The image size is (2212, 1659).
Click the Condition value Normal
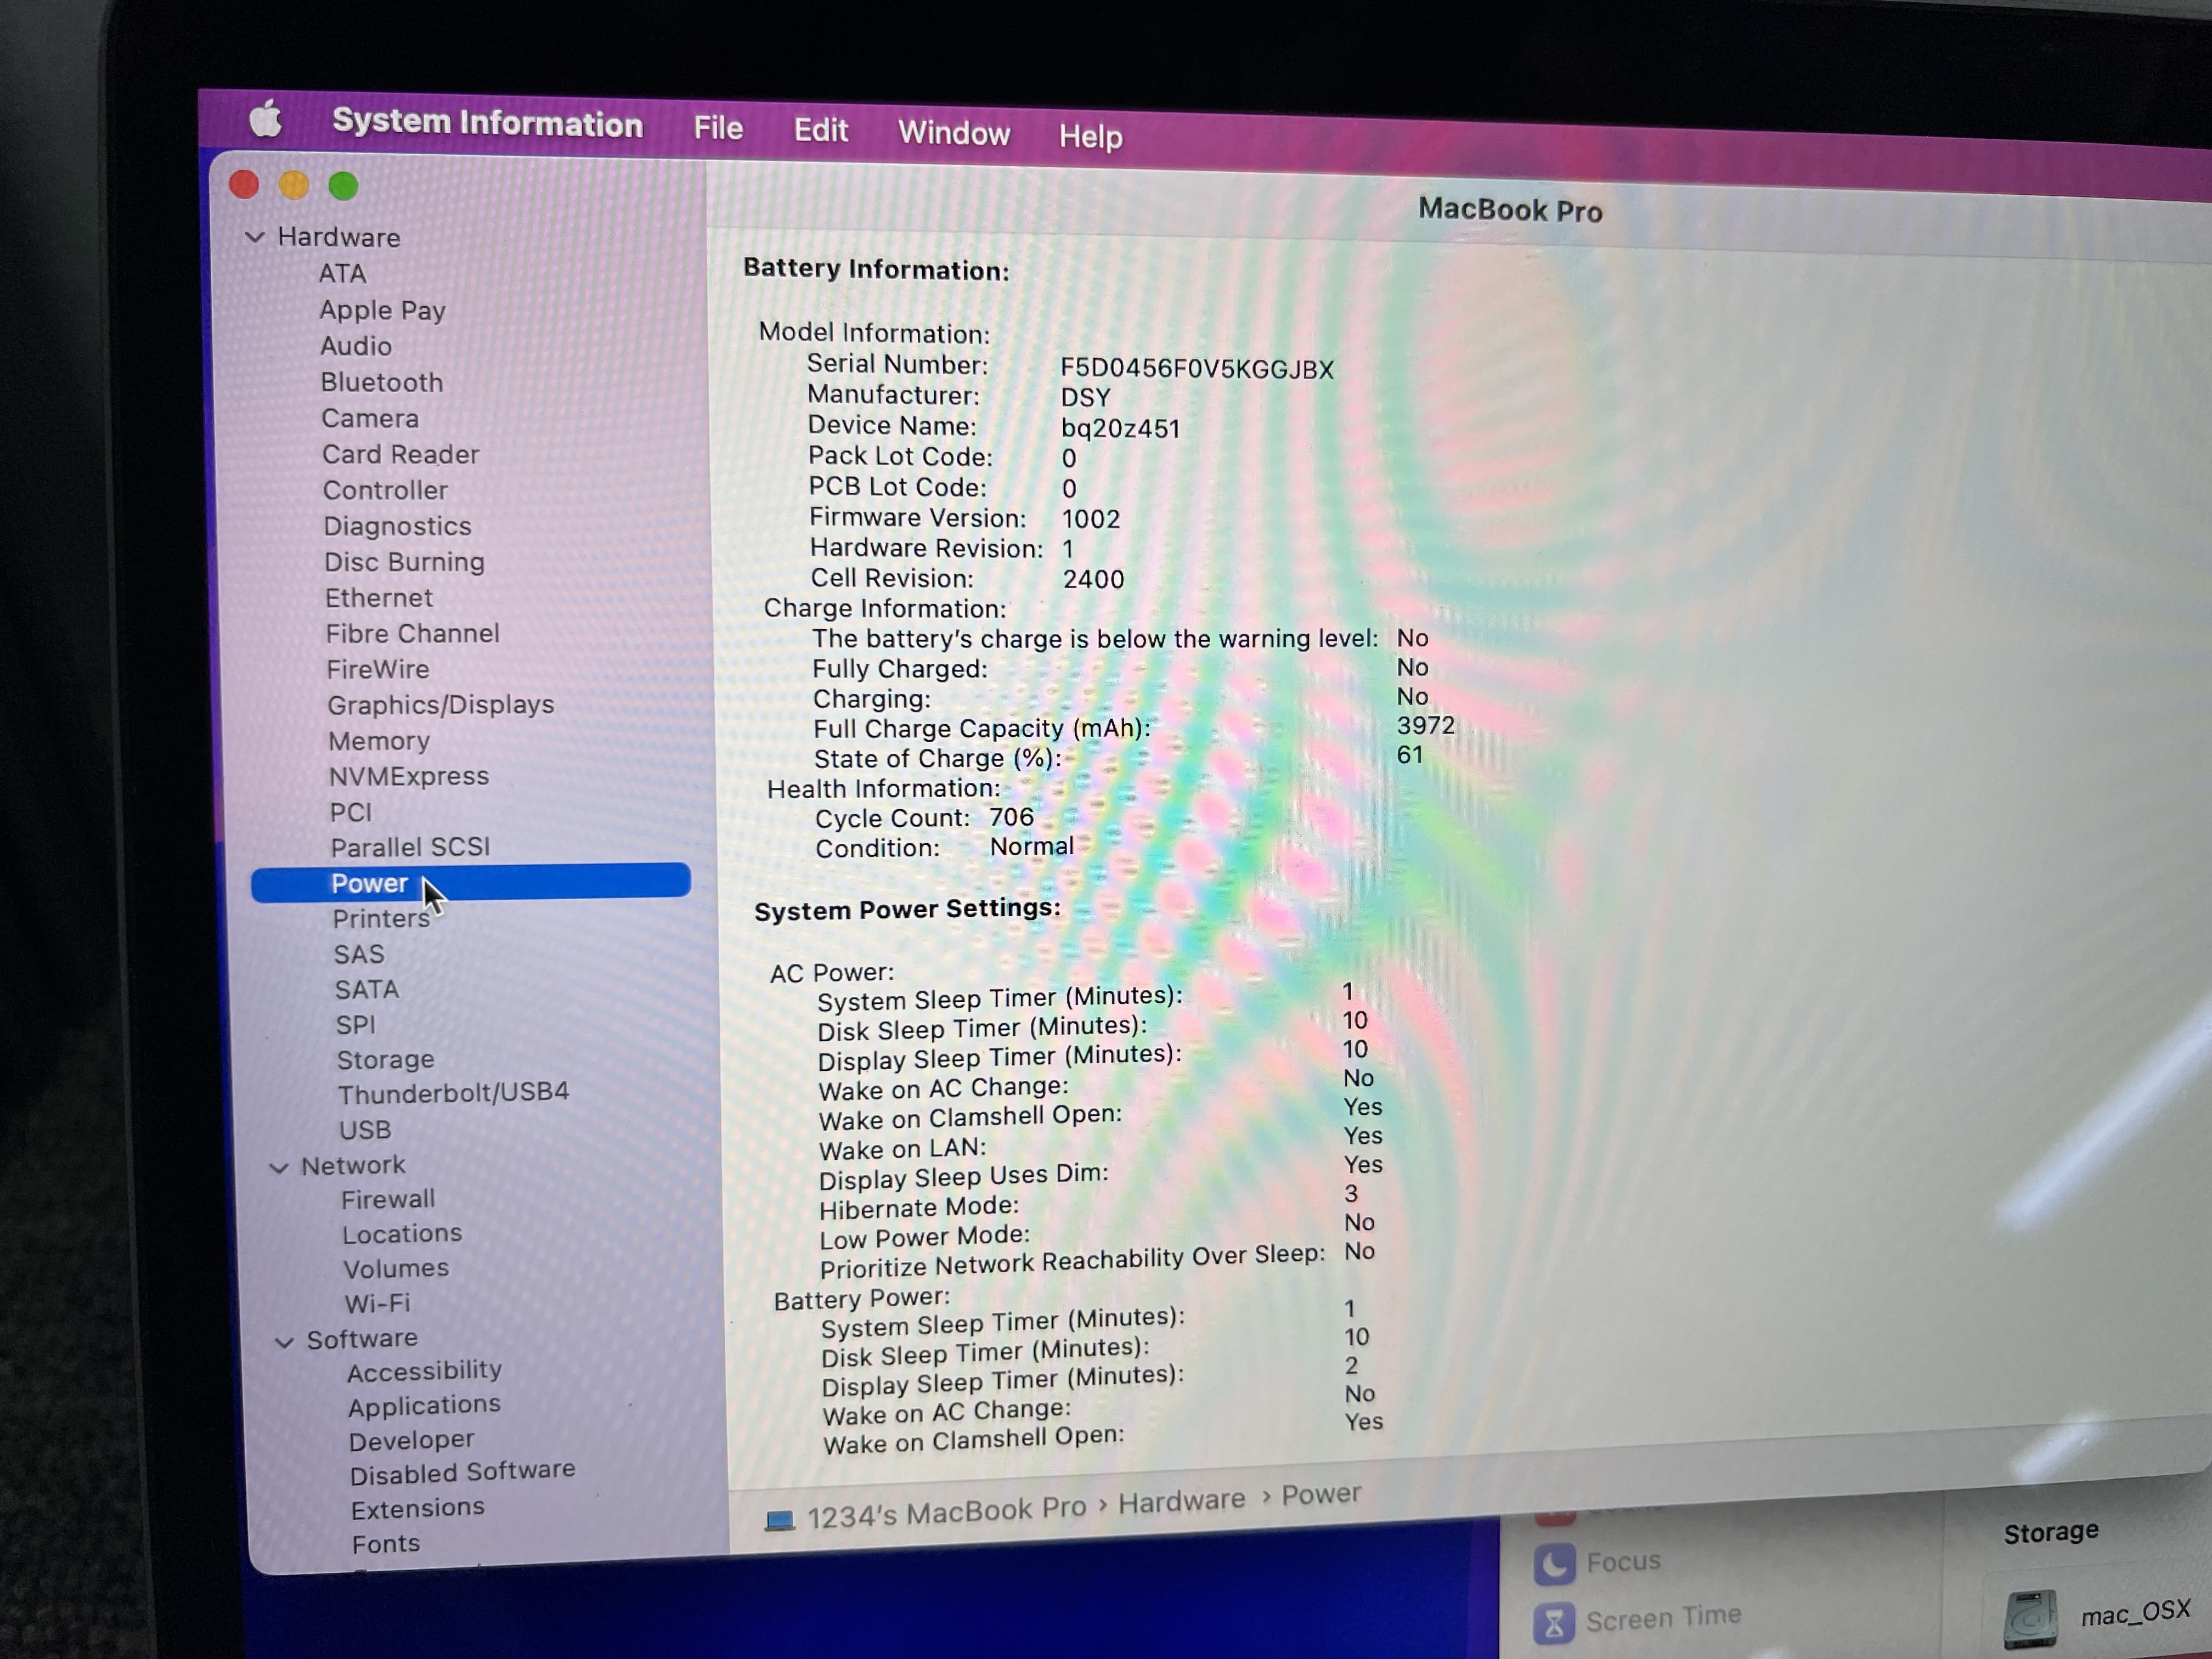pos(1031,846)
